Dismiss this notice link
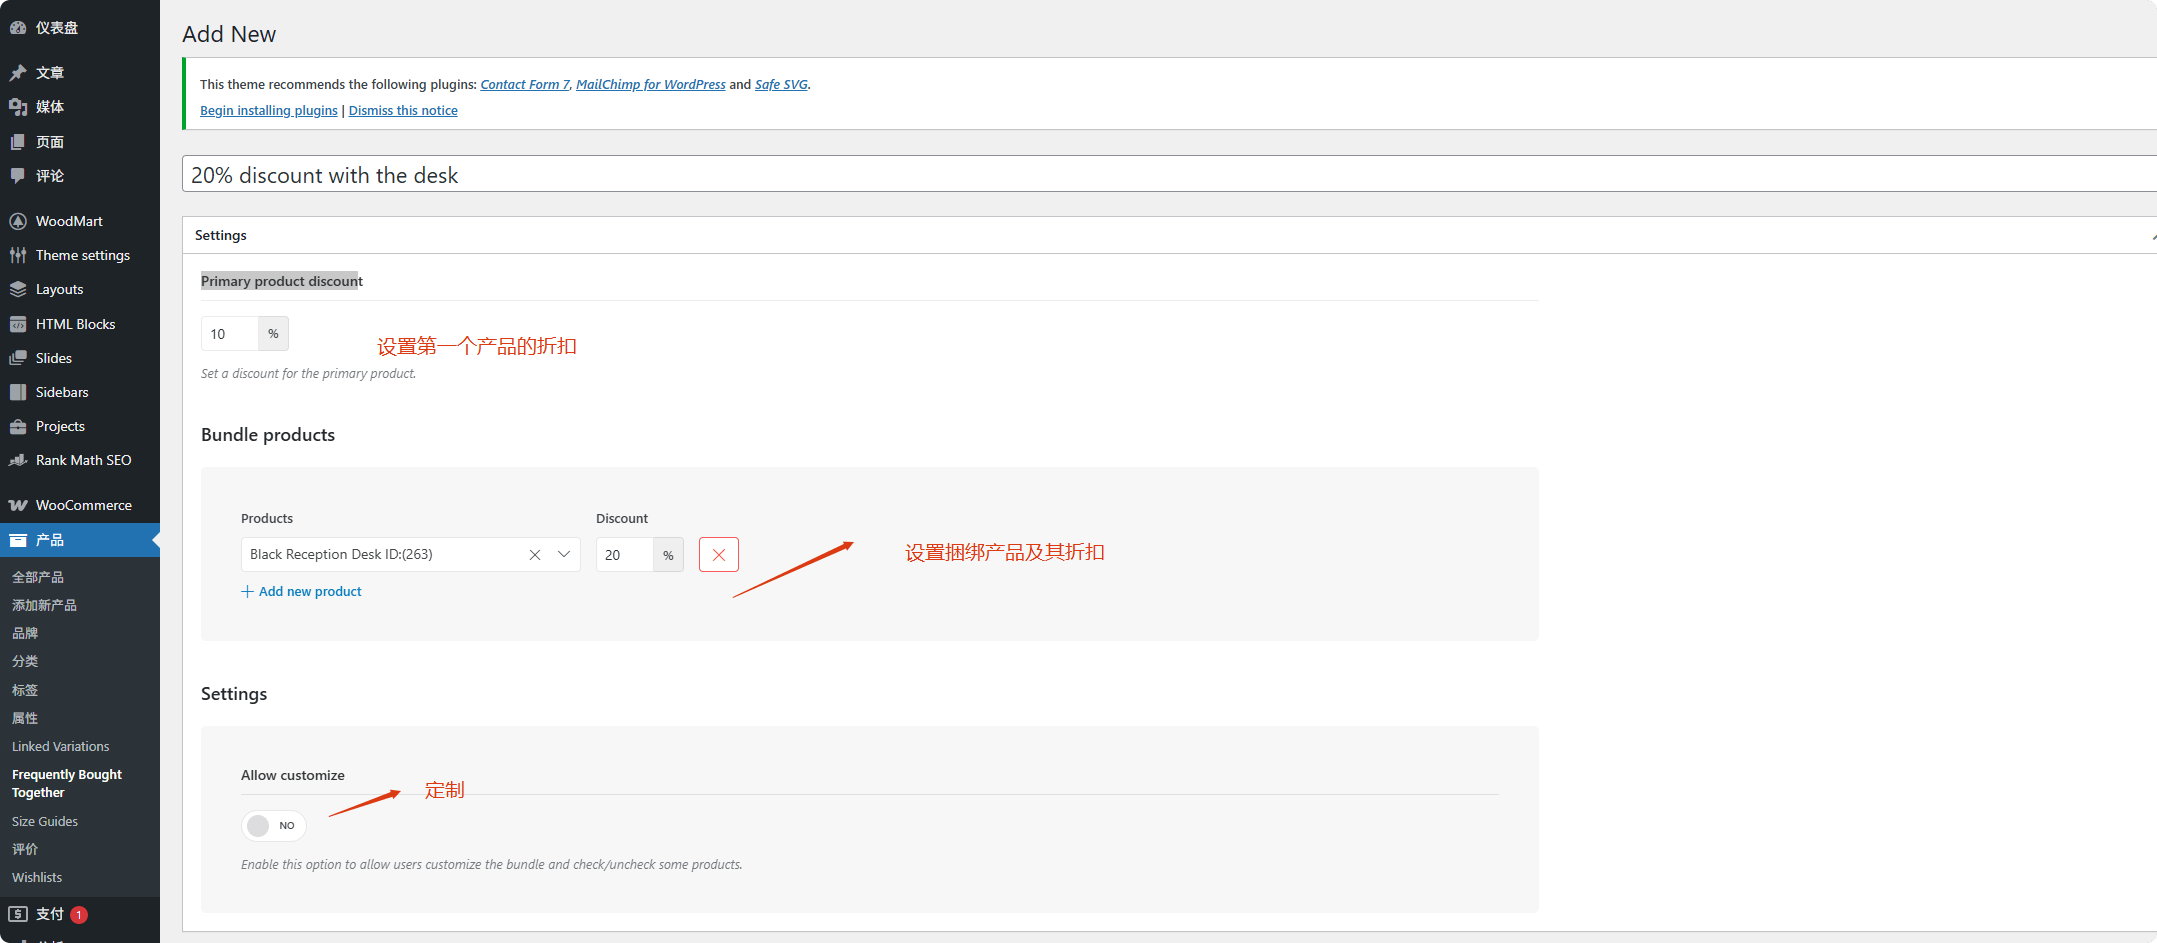This screenshot has height=943, width=2157. [403, 111]
